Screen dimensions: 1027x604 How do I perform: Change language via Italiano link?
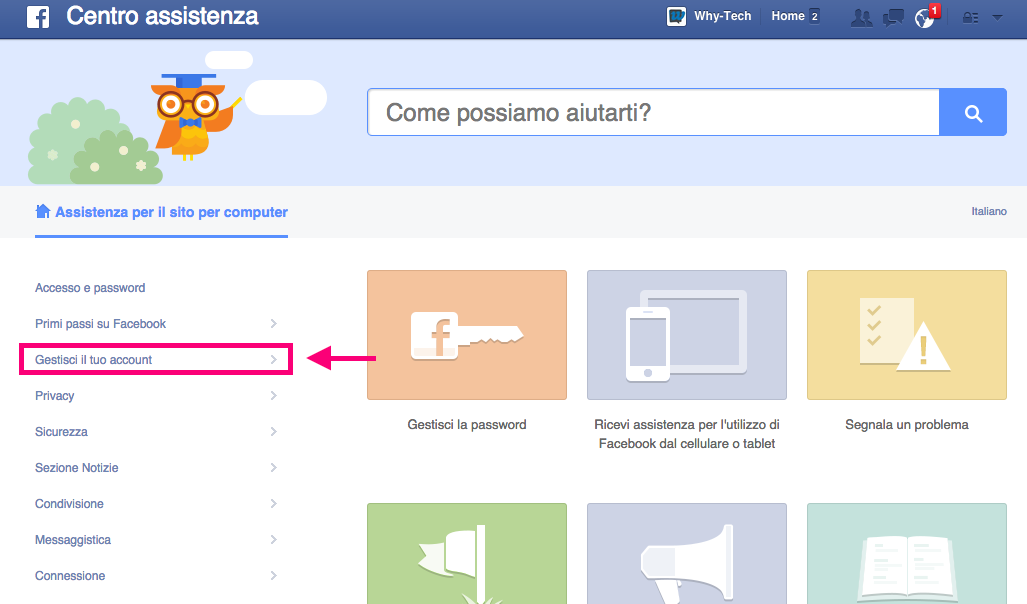pyautogui.click(x=989, y=212)
